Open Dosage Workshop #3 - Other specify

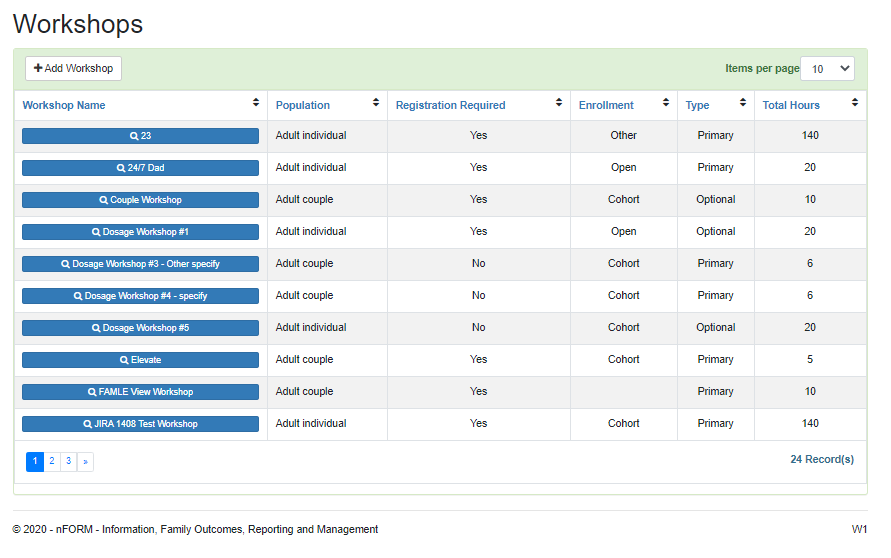pyautogui.click(x=140, y=264)
